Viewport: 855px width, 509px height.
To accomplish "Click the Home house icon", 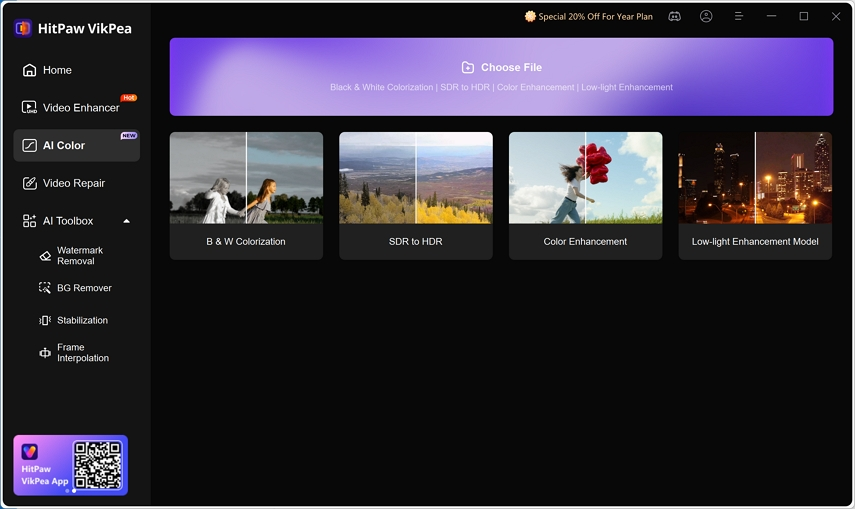I will click(x=29, y=70).
